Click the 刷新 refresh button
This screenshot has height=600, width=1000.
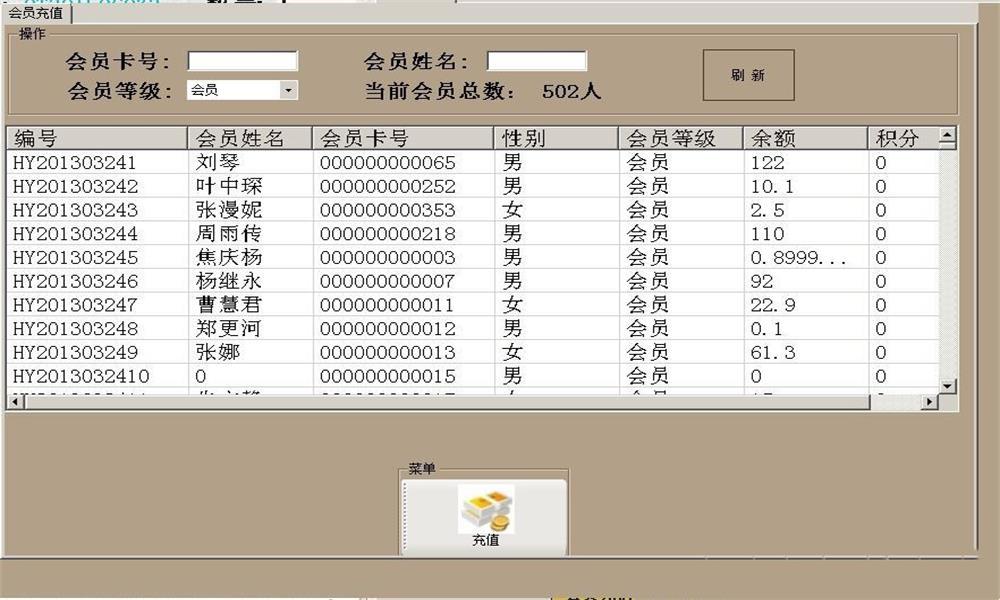click(x=748, y=75)
